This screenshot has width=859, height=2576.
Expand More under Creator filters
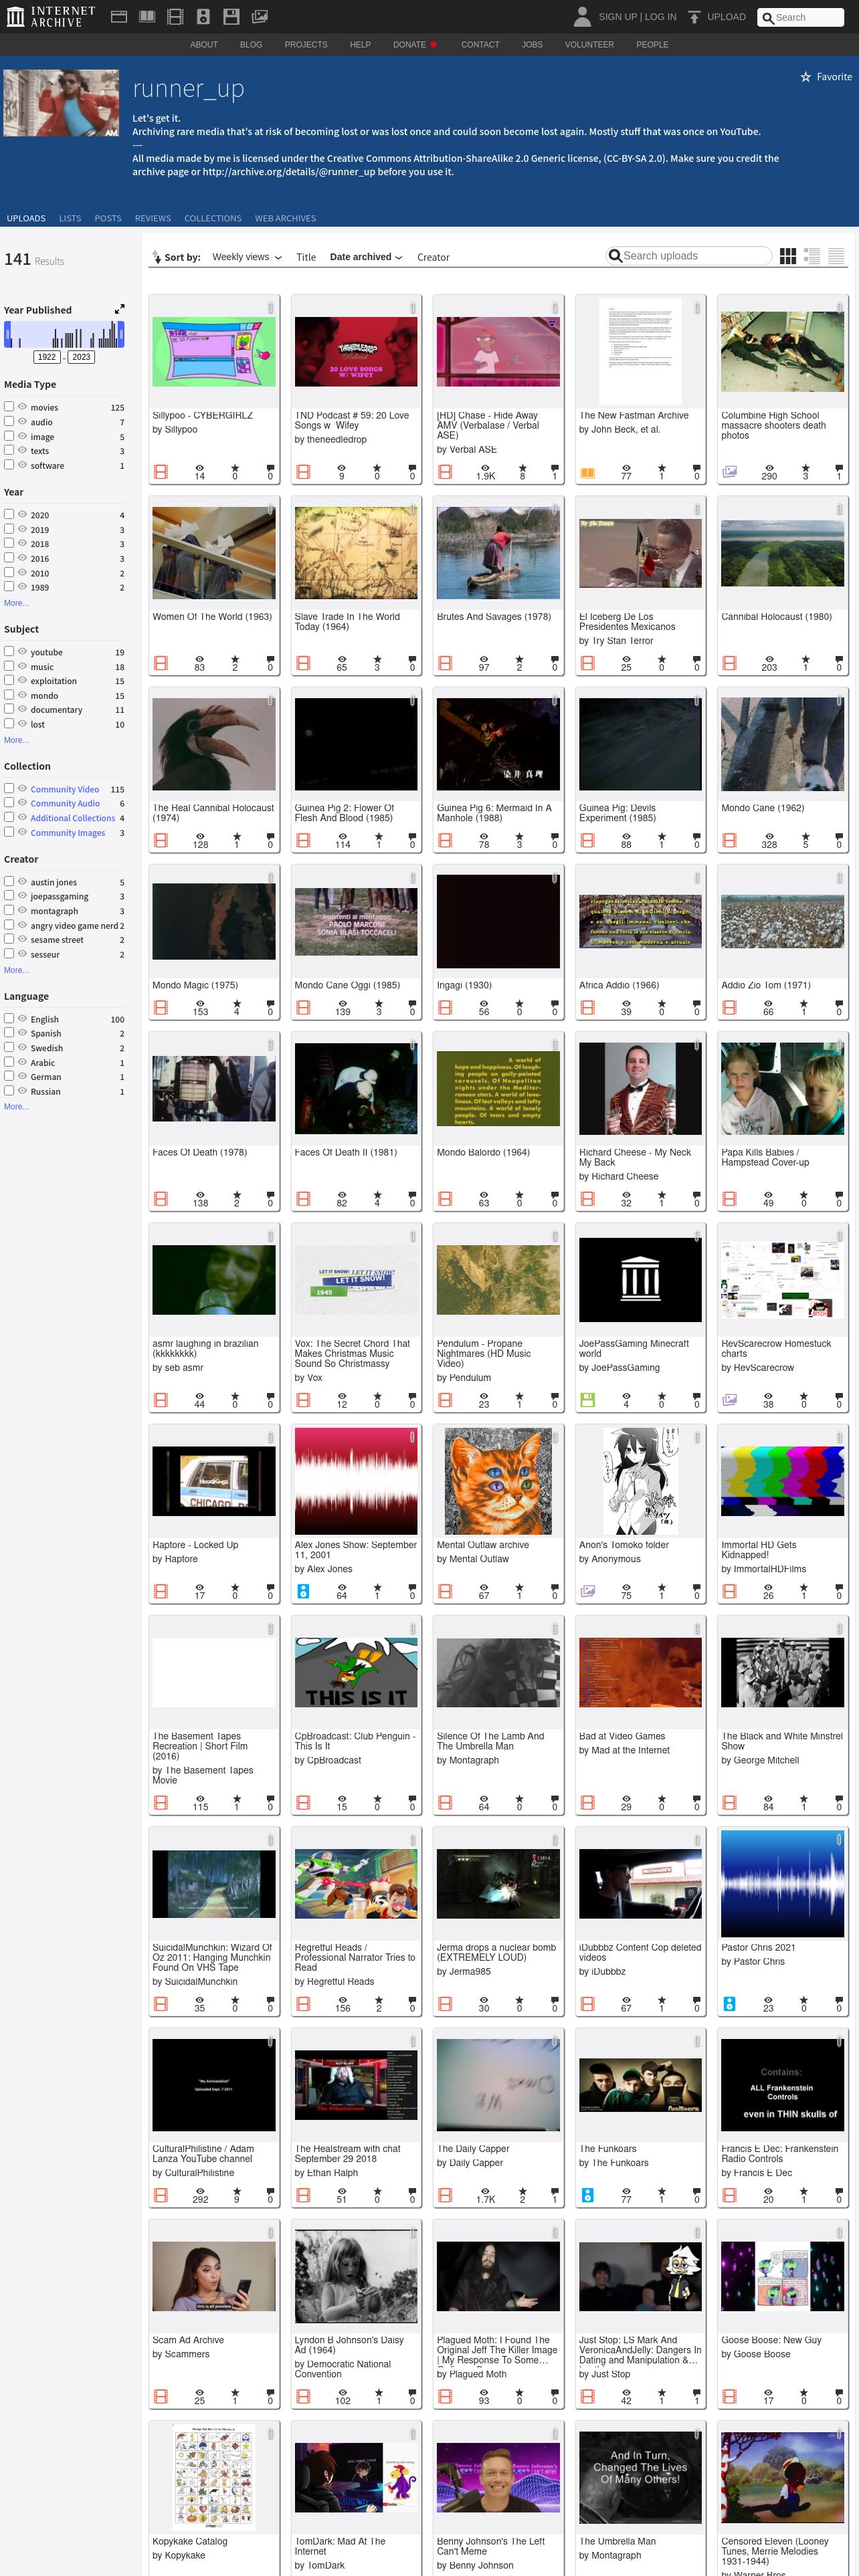click(16, 970)
